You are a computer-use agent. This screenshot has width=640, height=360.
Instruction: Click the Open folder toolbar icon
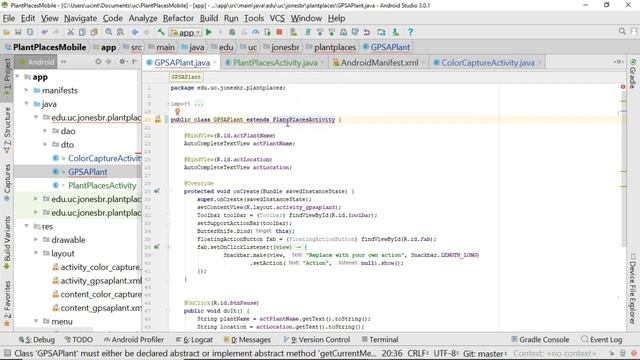point(6,32)
